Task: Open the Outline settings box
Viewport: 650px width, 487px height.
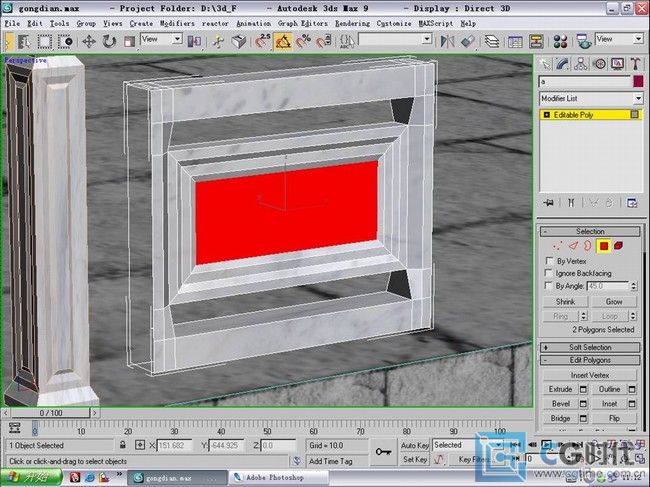Action: [632, 389]
